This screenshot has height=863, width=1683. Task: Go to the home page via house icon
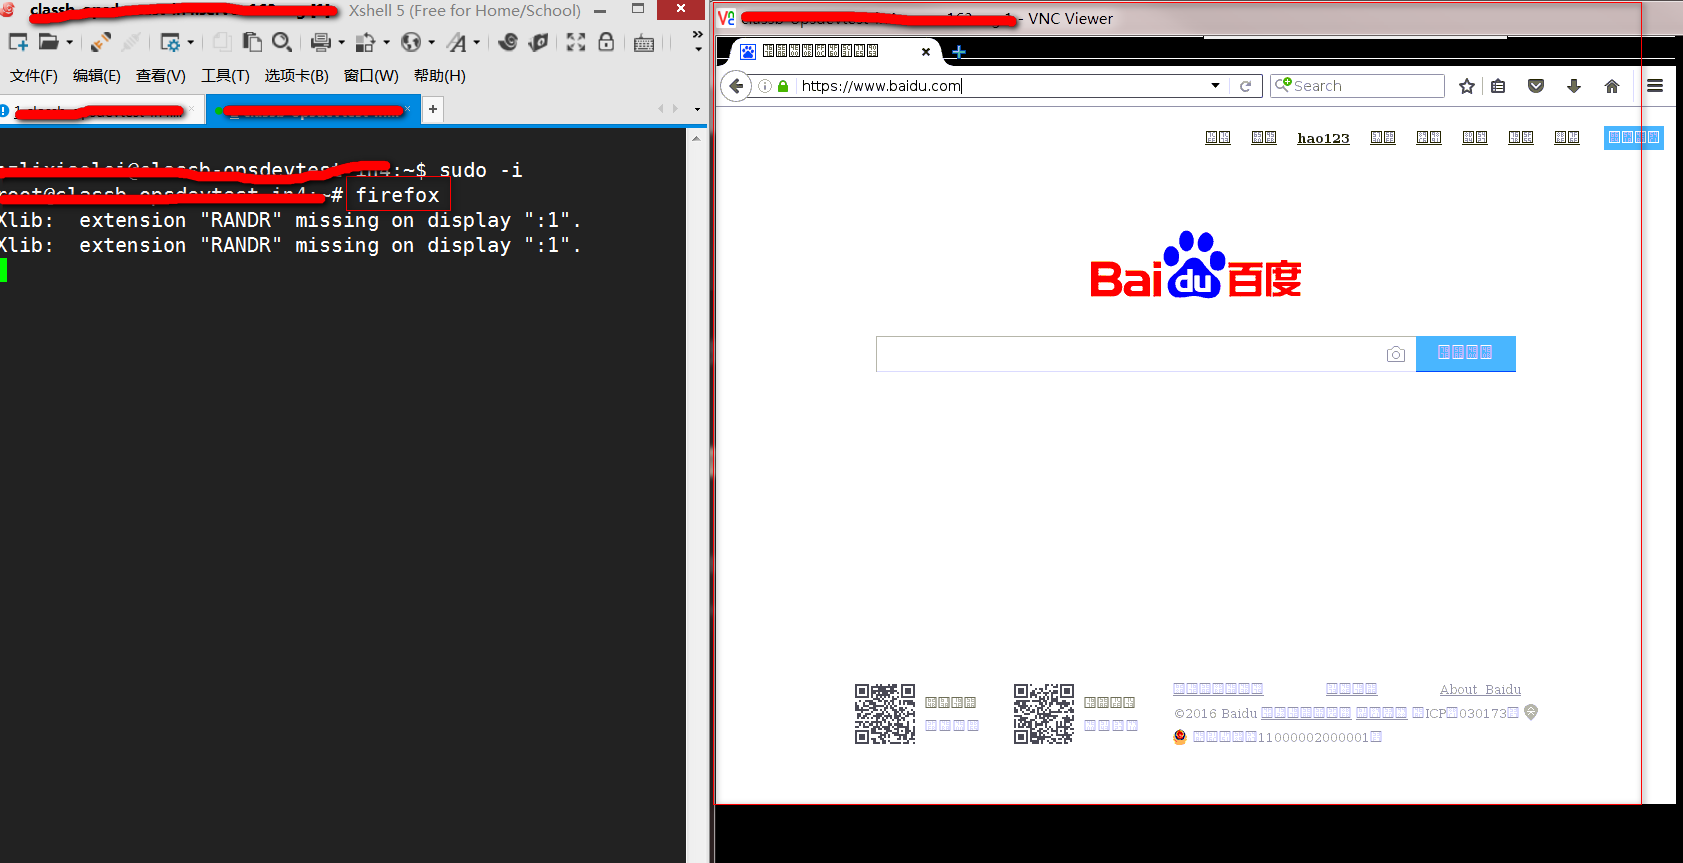tap(1612, 86)
